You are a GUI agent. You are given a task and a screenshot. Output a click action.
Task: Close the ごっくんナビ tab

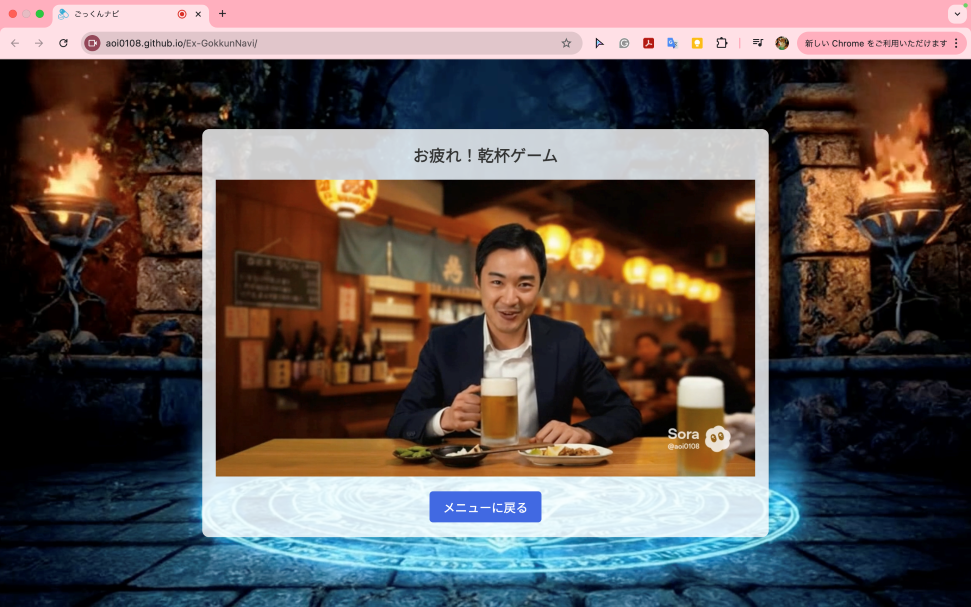198,14
